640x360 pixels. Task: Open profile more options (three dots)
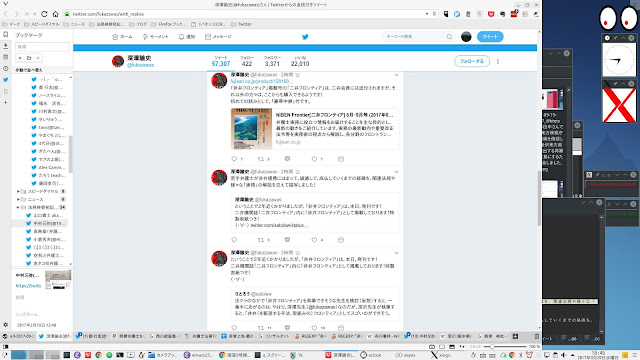498,61
